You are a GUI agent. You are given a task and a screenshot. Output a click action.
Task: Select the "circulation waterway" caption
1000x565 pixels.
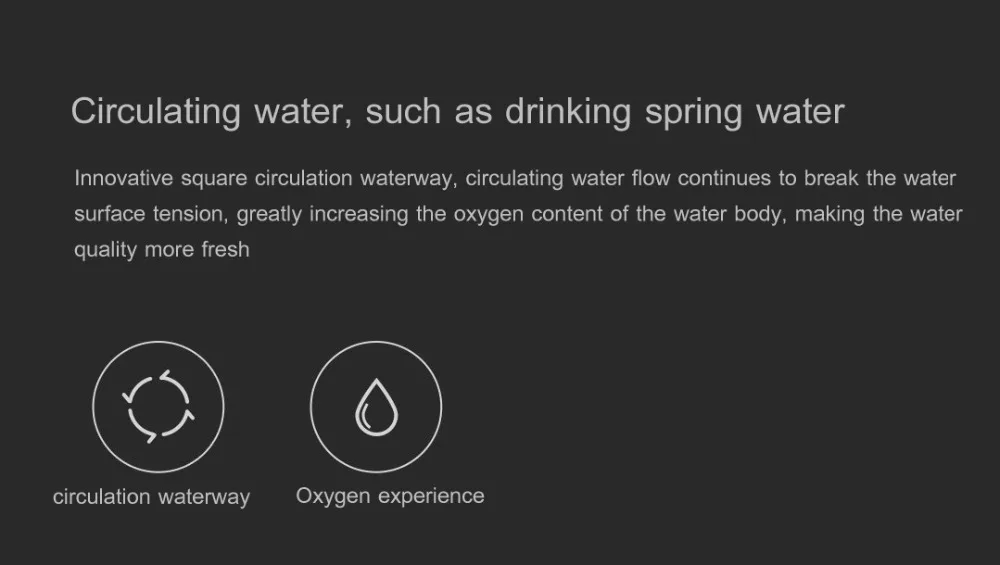click(151, 497)
